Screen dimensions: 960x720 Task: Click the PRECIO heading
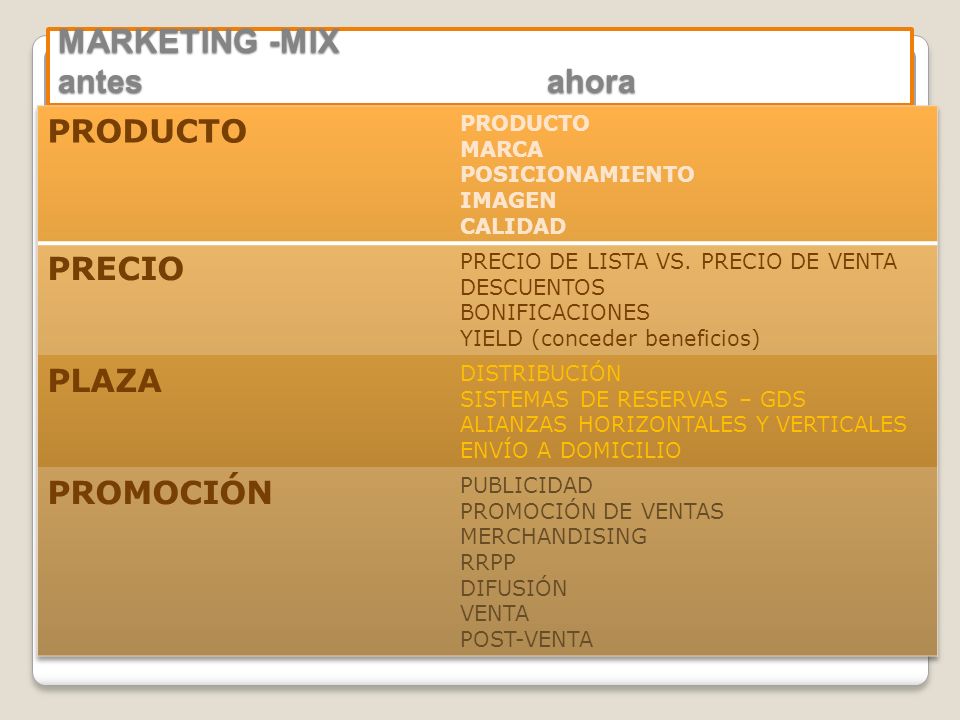116,268
